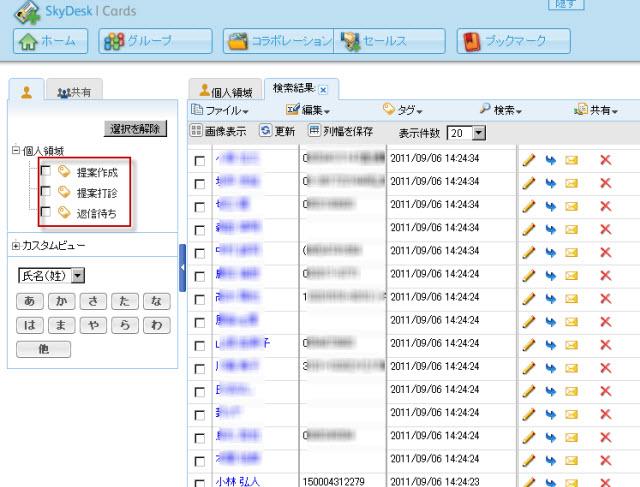Click the 隠す button at top right
This screenshot has height=487, width=640.
[566, 4]
